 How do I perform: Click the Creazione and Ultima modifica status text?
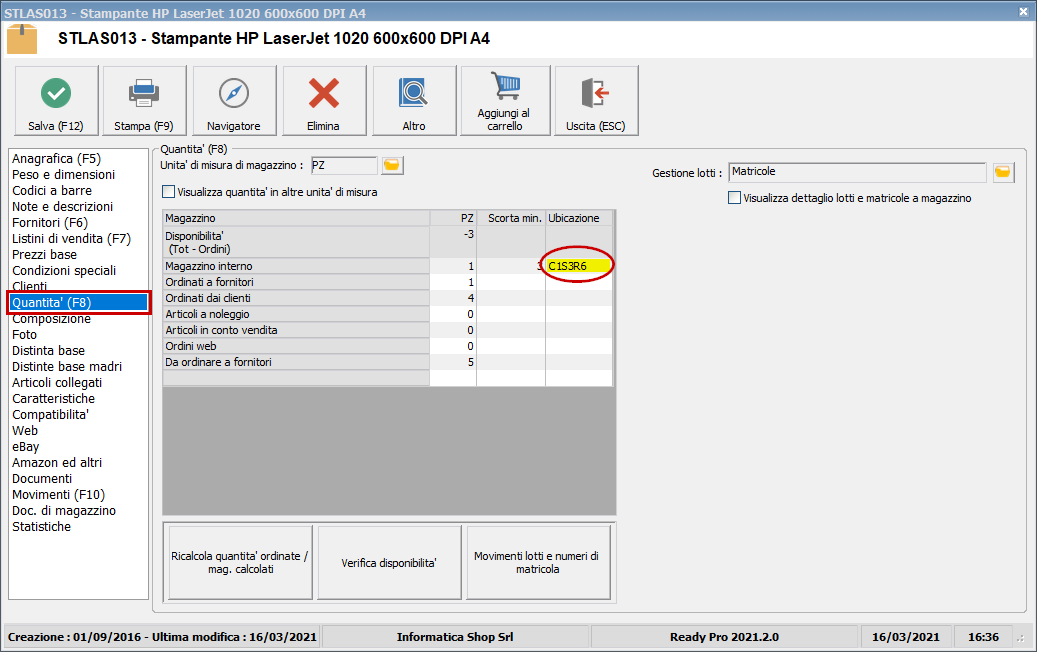162,637
